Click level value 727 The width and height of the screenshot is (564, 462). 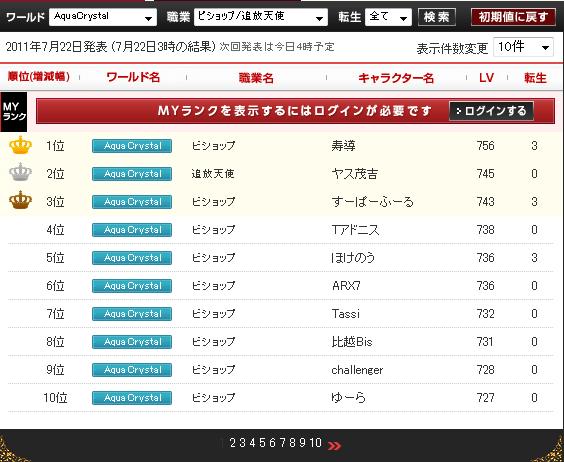pos(486,398)
